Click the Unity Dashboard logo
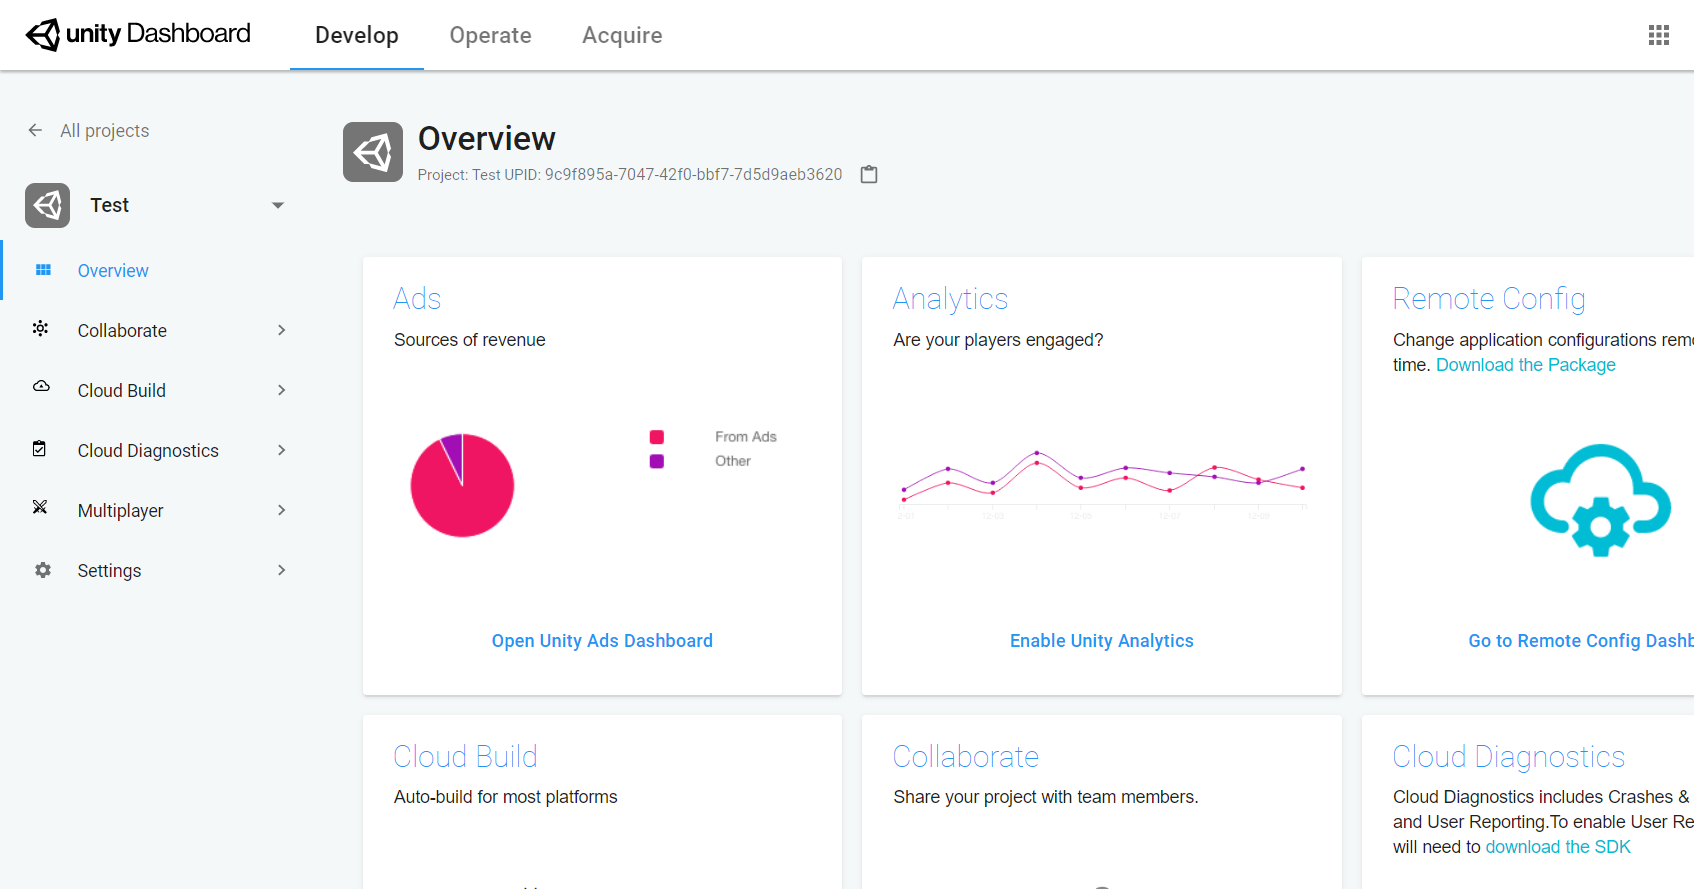The height and width of the screenshot is (889, 1694). pos(138,34)
